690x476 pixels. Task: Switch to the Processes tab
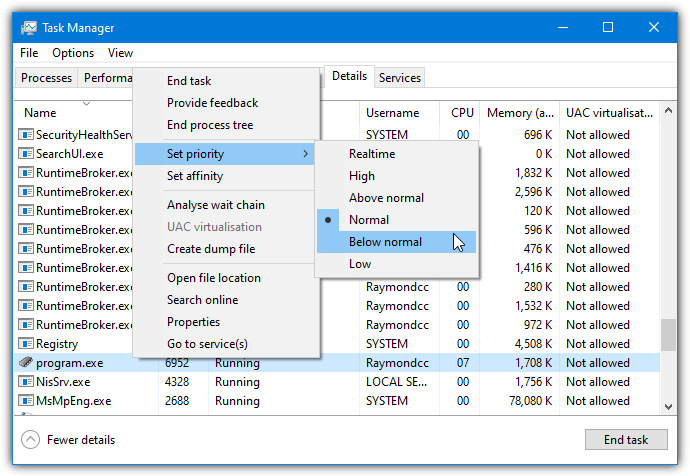[x=46, y=78]
